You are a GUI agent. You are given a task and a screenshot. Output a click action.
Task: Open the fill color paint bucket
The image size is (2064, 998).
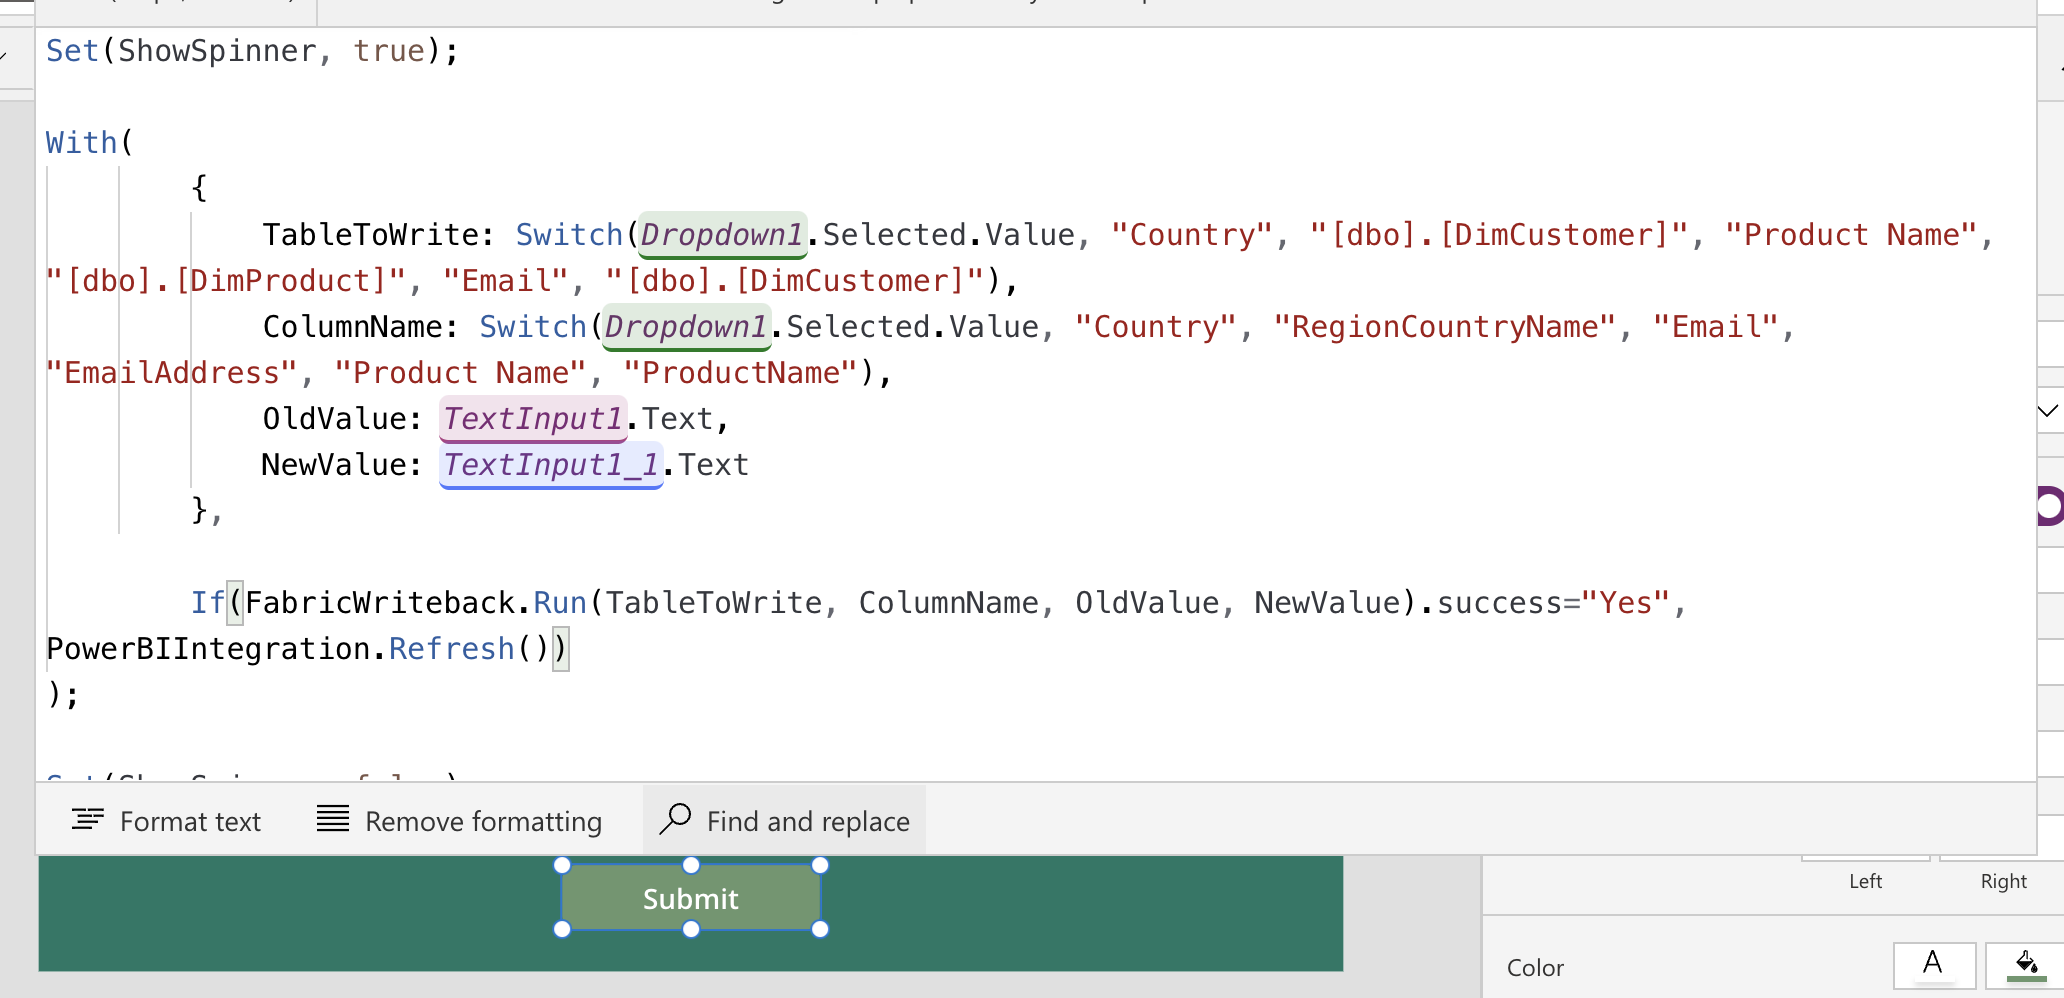pyautogui.click(x=2026, y=965)
